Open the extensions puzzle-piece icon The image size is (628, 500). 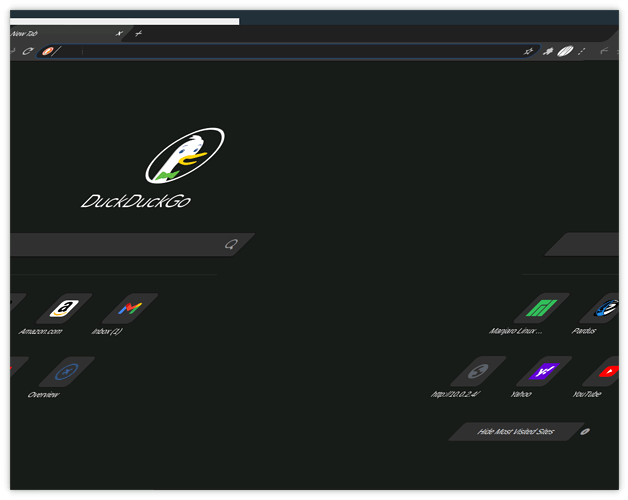(x=548, y=51)
